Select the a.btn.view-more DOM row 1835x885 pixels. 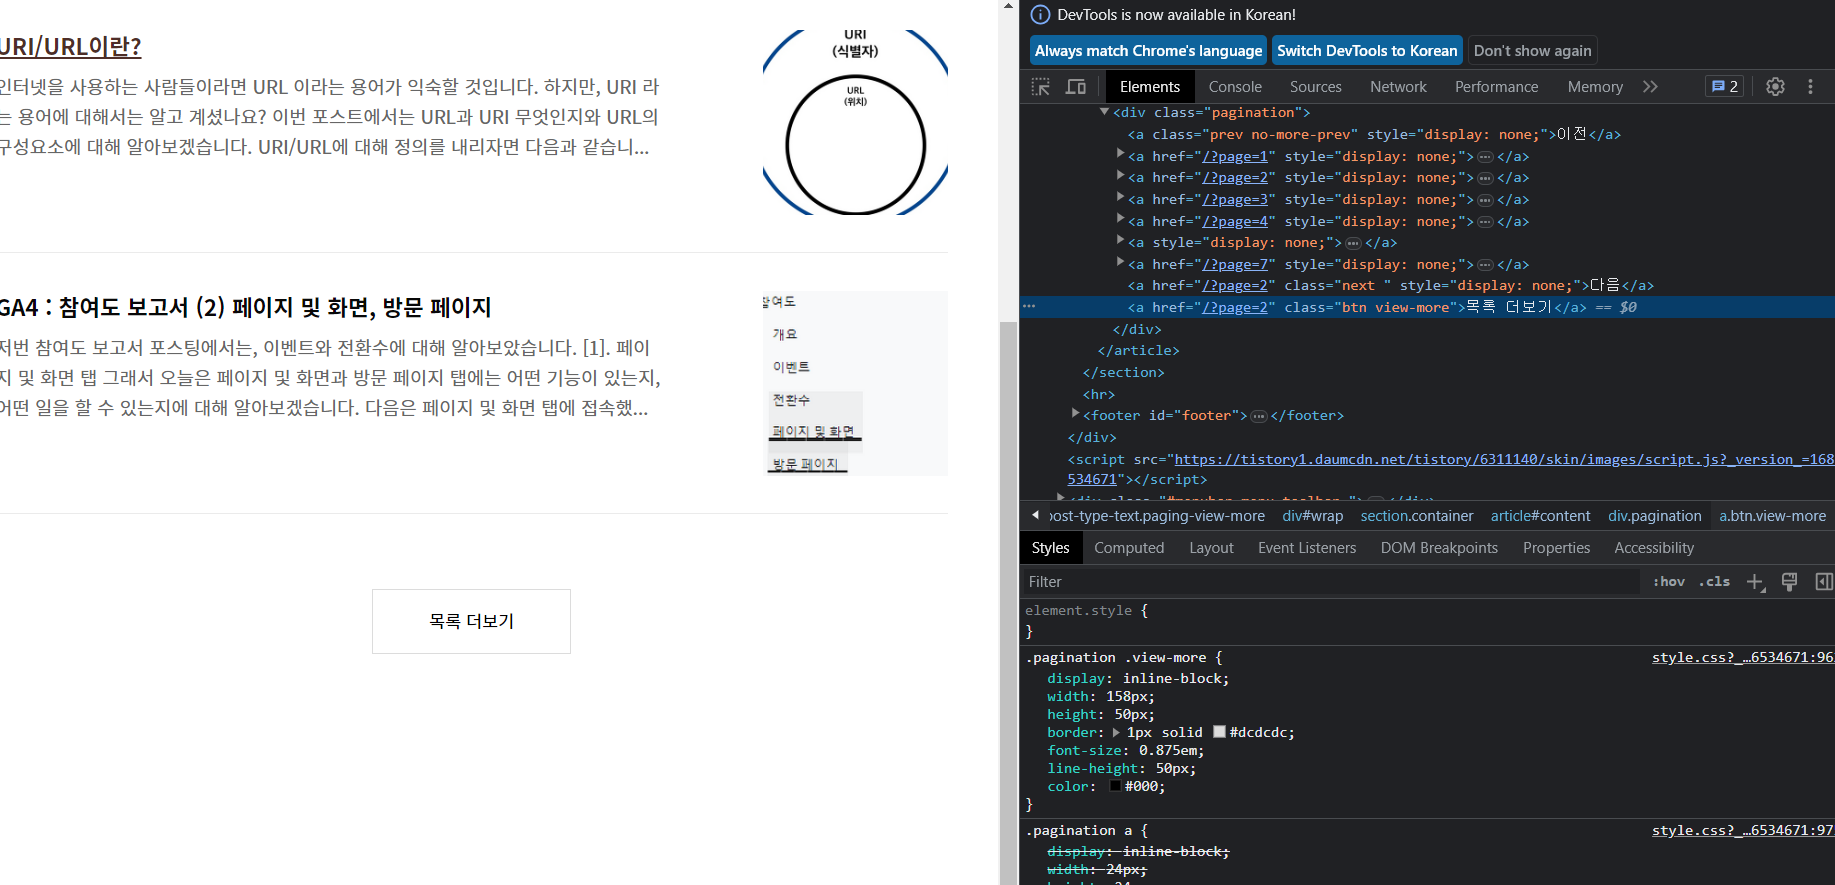coord(1427,308)
